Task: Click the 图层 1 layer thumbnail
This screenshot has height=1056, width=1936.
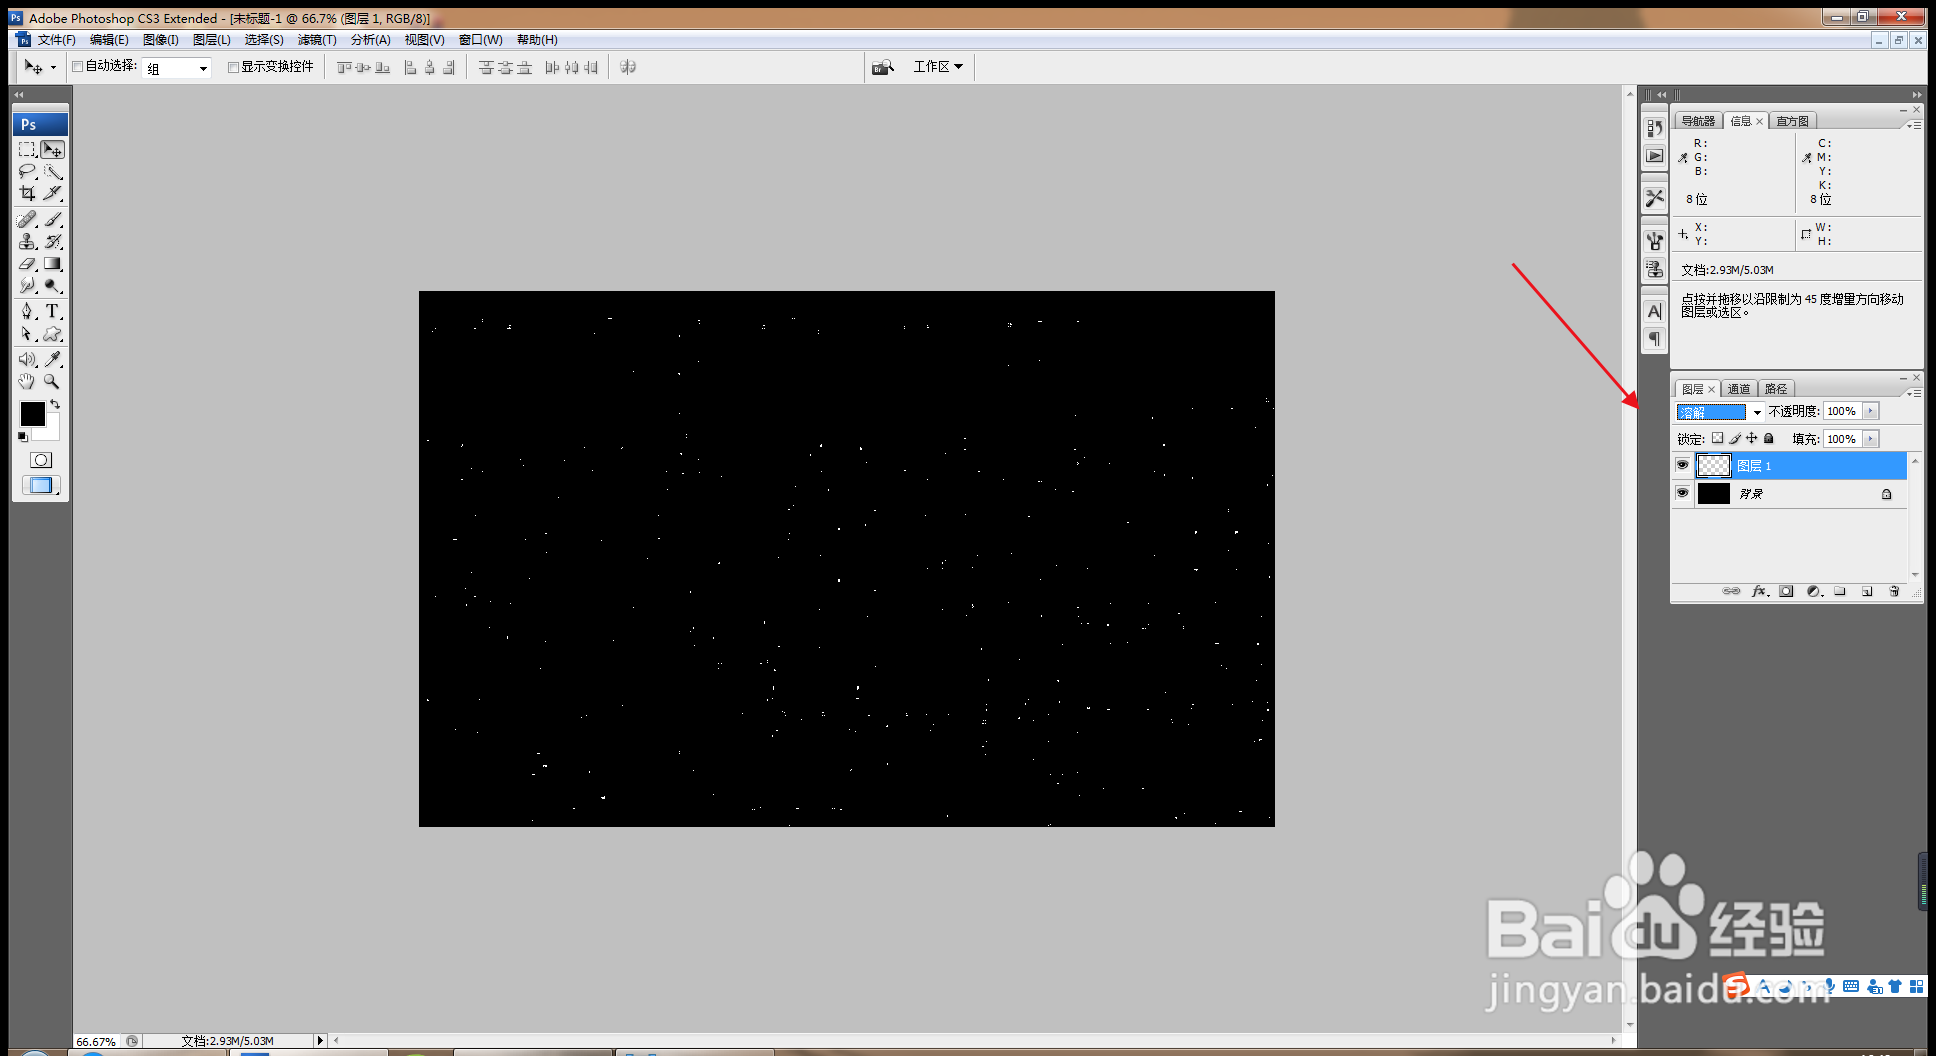Action: [x=1714, y=465]
